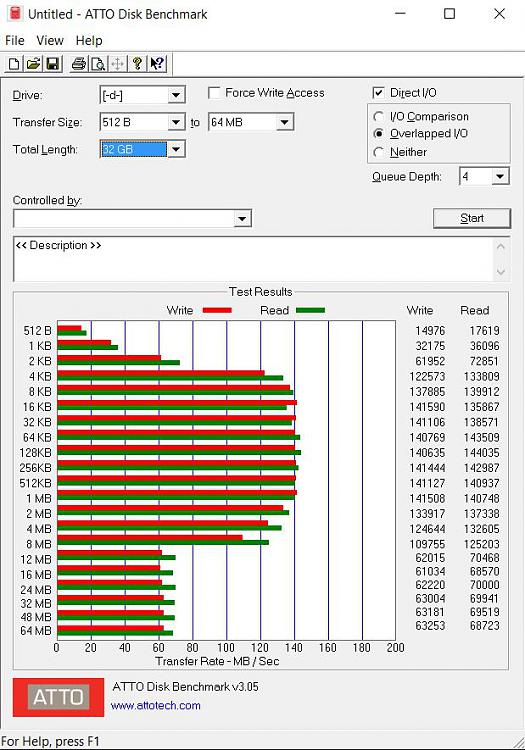Click inside the Description text box
The height and width of the screenshot is (750, 525).
[253, 259]
